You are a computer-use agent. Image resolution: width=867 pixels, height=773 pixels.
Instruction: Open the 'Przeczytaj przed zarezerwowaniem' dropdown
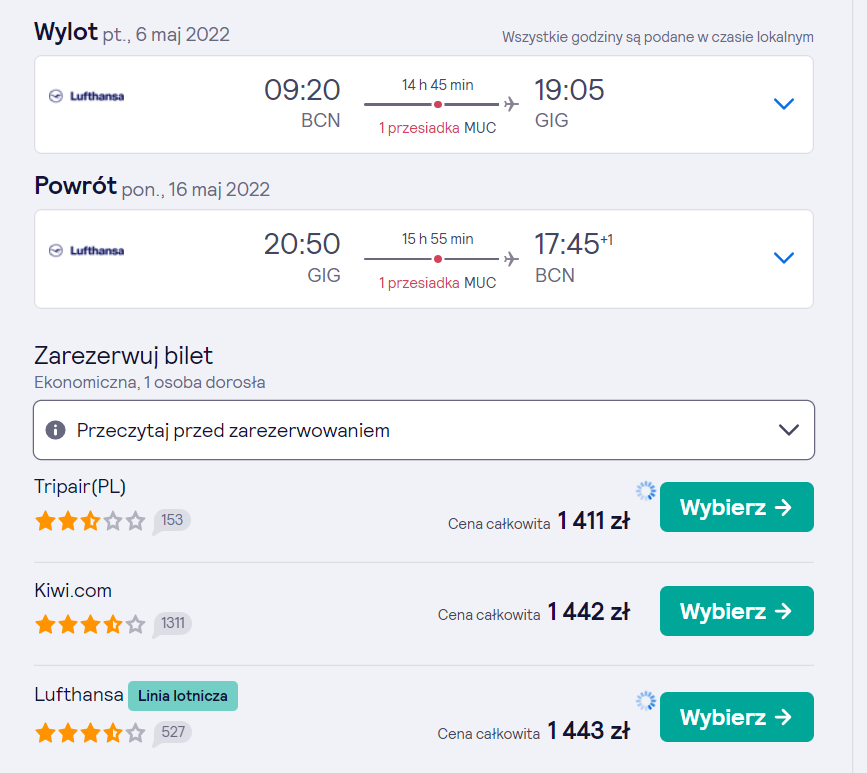click(x=424, y=430)
